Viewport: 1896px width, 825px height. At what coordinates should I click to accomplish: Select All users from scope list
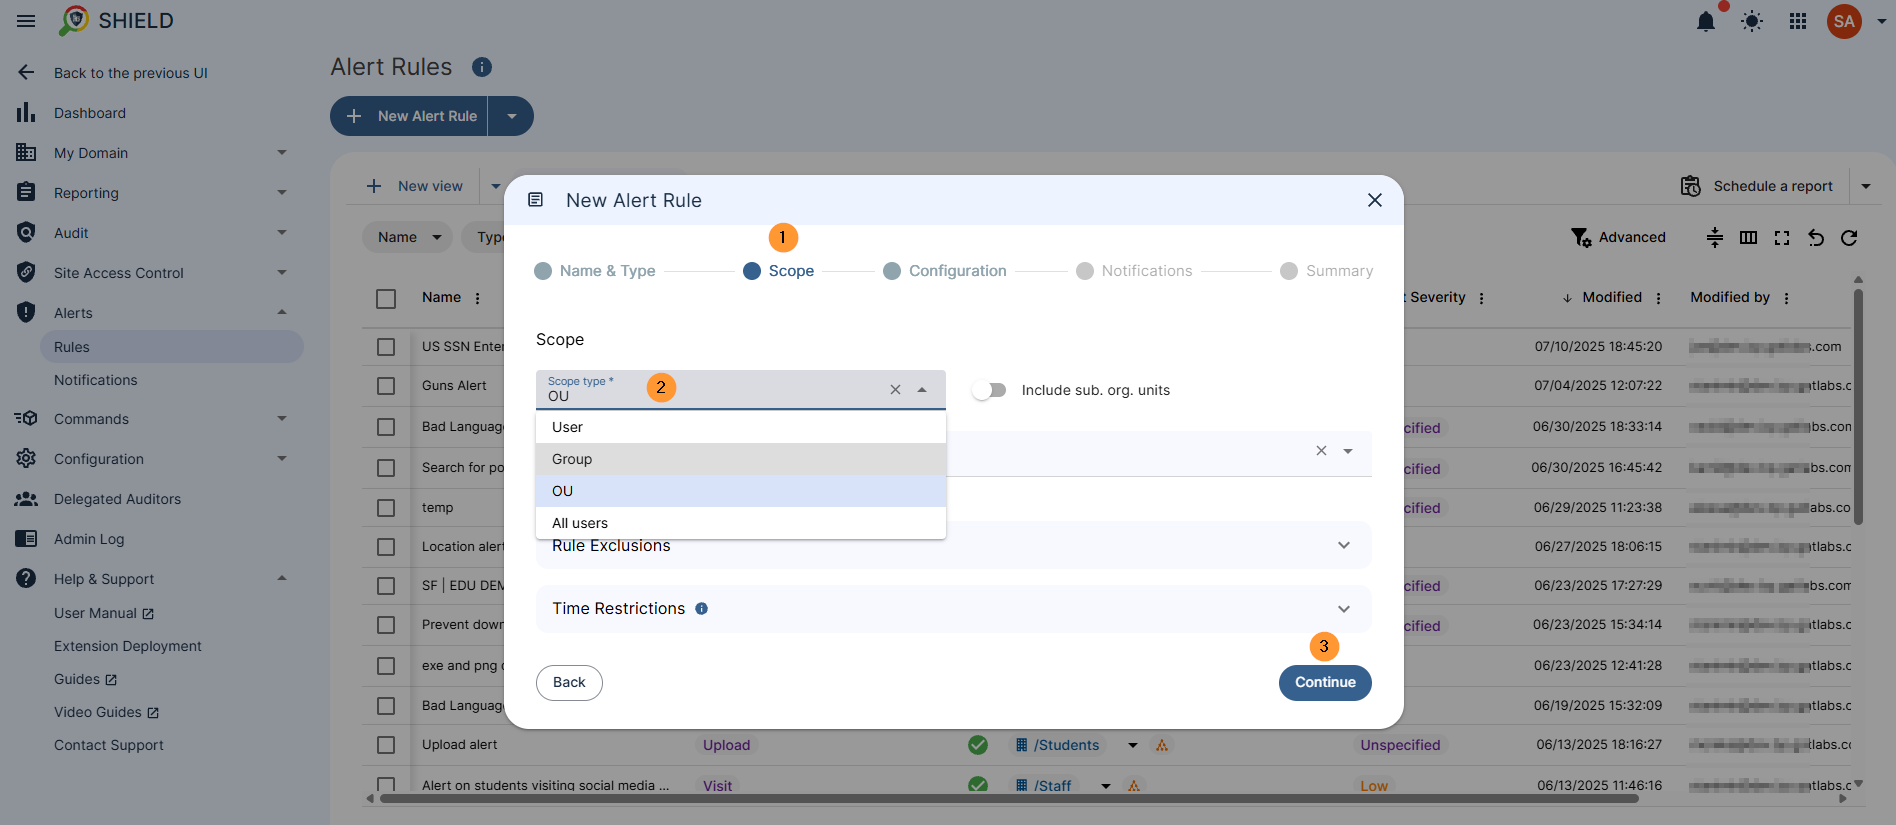pos(741,523)
